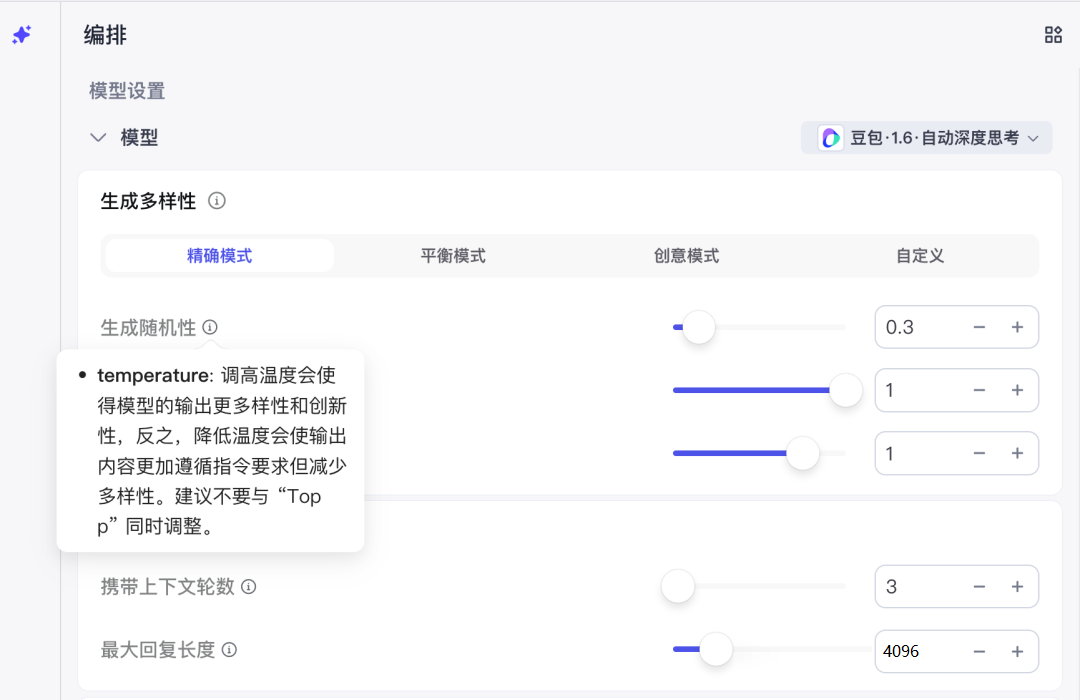Click info icon next to 生成多样性
This screenshot has height=700, width=1080.
(x=217, y=201)
